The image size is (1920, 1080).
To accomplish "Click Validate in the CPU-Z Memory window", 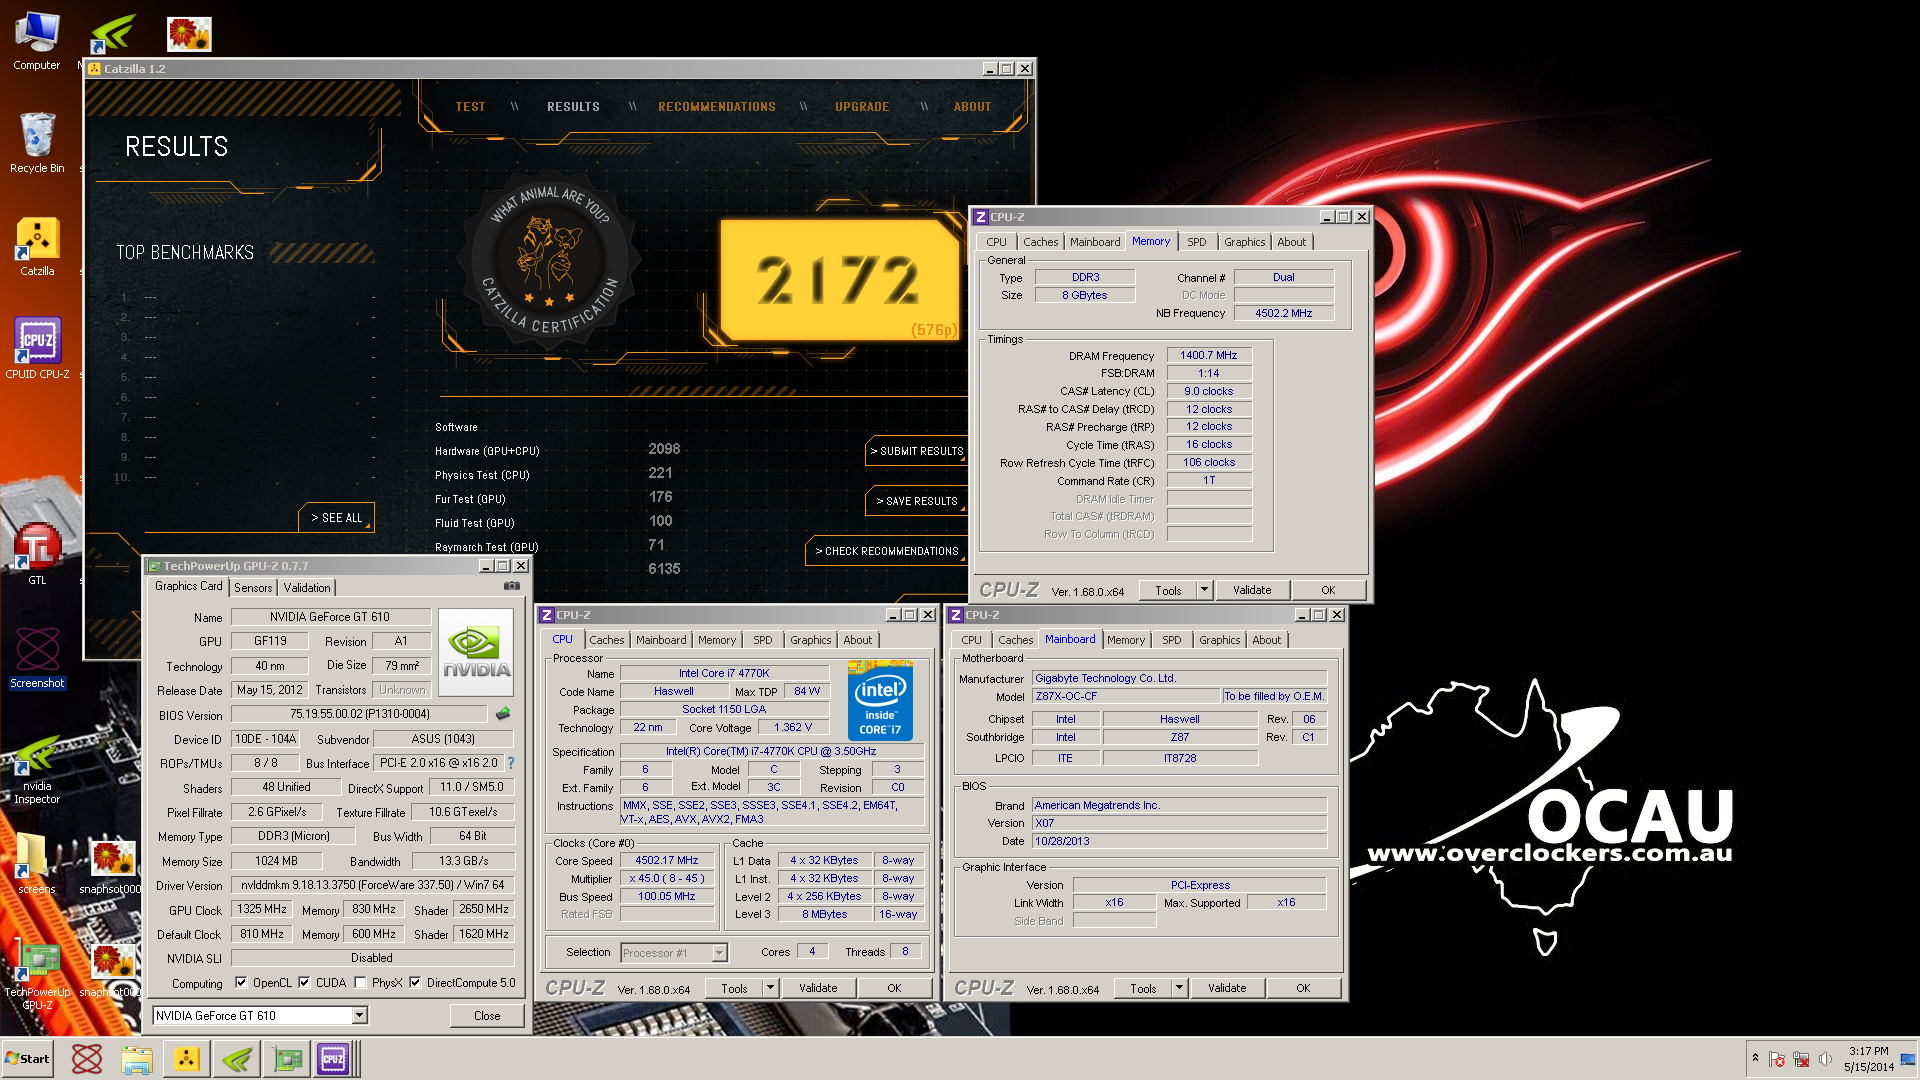I will tap(1252, 590).
